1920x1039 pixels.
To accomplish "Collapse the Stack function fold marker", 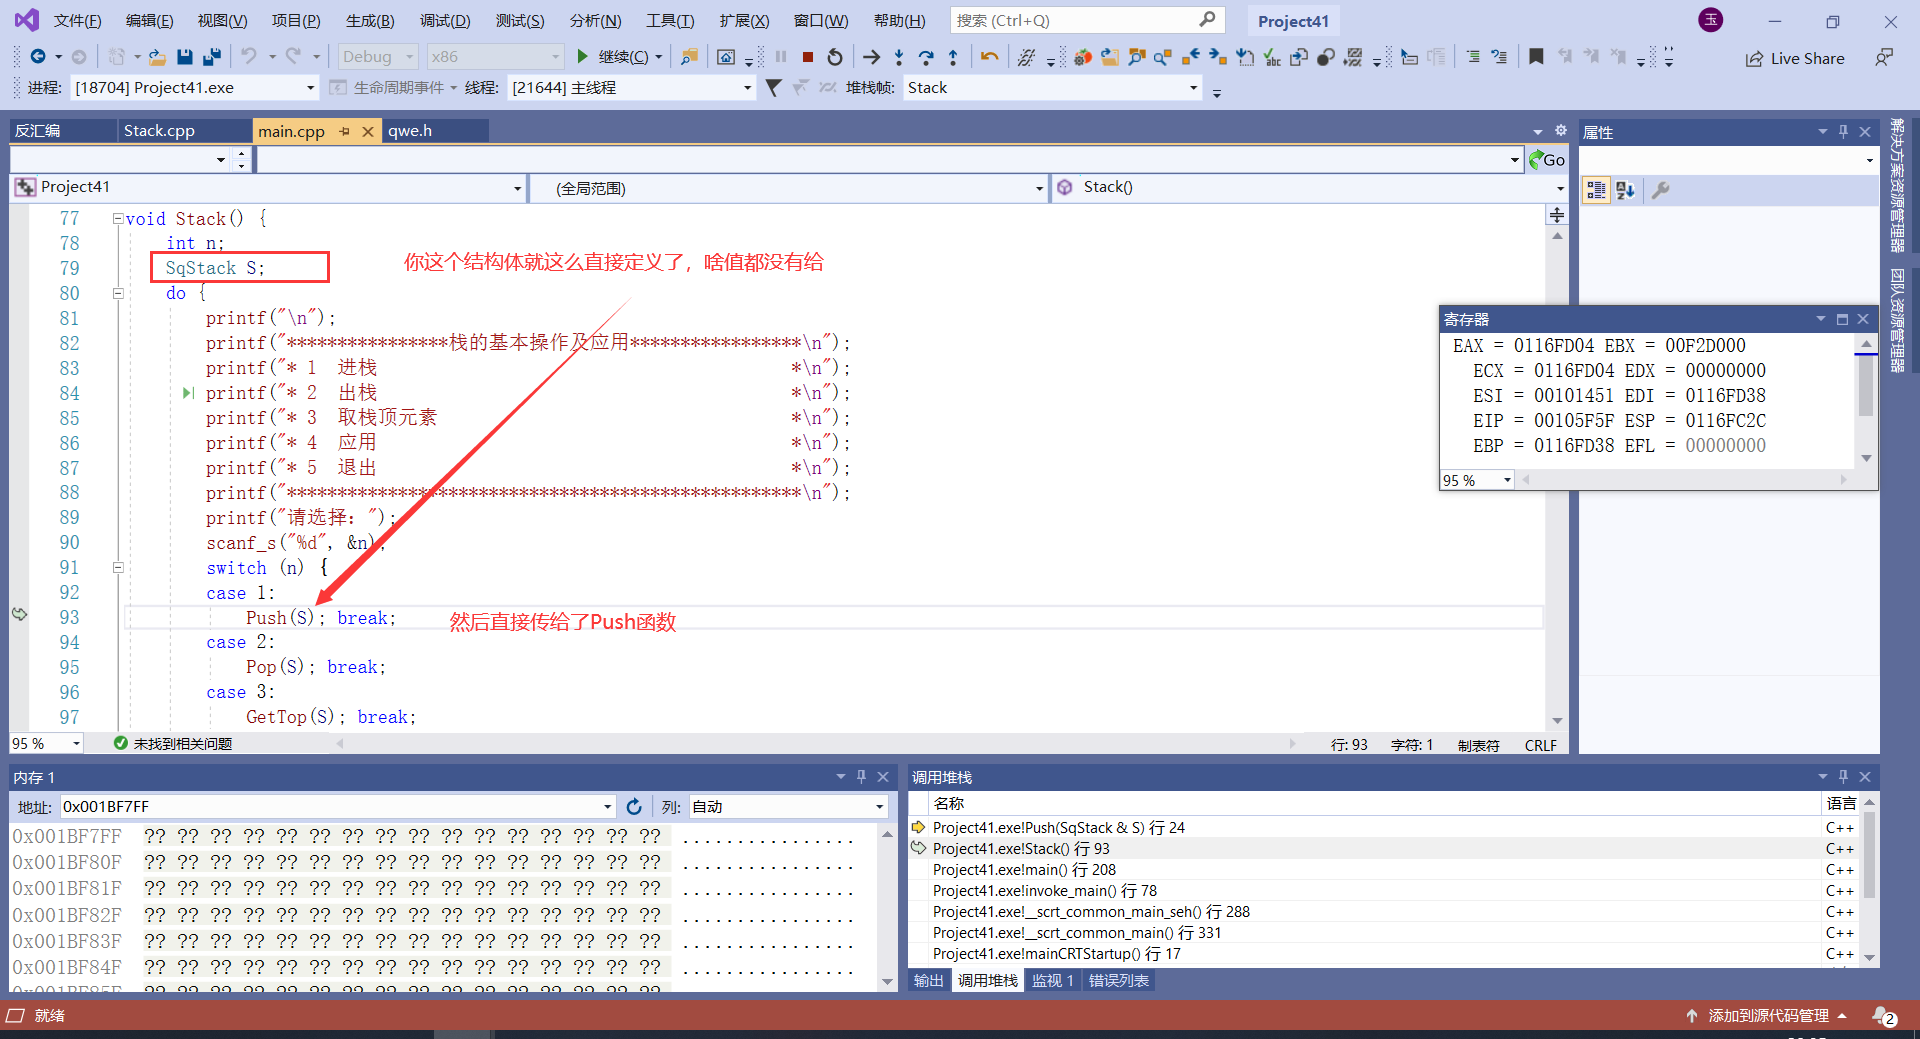I will pyautogui.click(x=118, y=219).
